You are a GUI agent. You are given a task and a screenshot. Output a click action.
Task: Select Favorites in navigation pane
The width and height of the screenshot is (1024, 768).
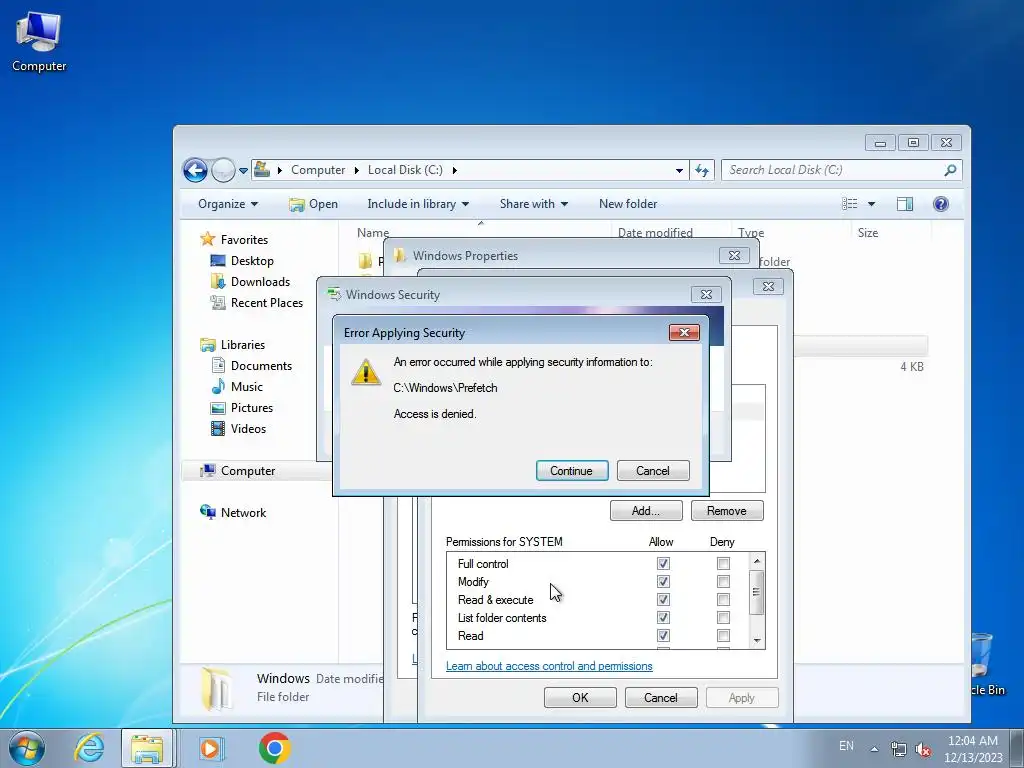point(234,240)
